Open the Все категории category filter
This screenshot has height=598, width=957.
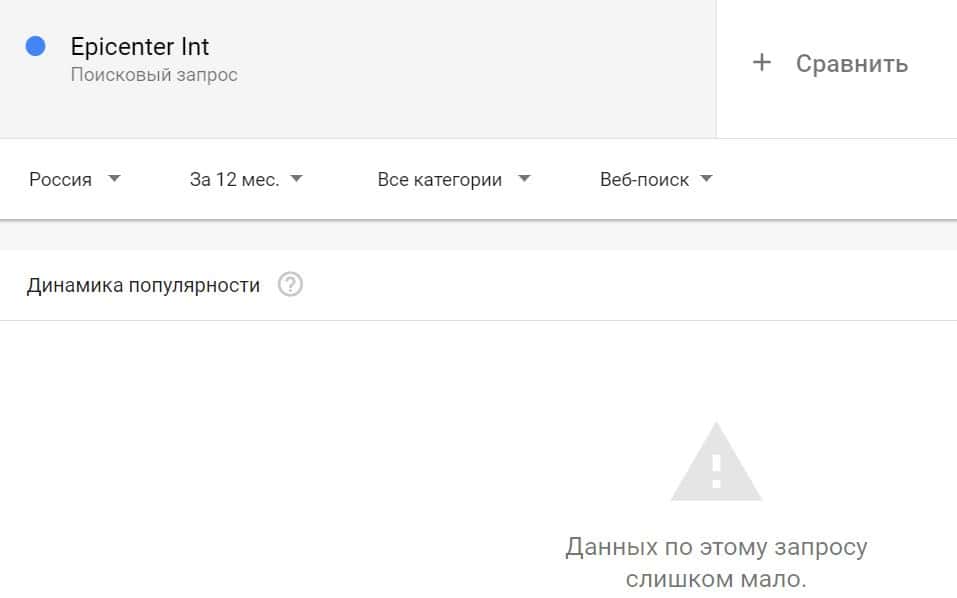[440, 180]
